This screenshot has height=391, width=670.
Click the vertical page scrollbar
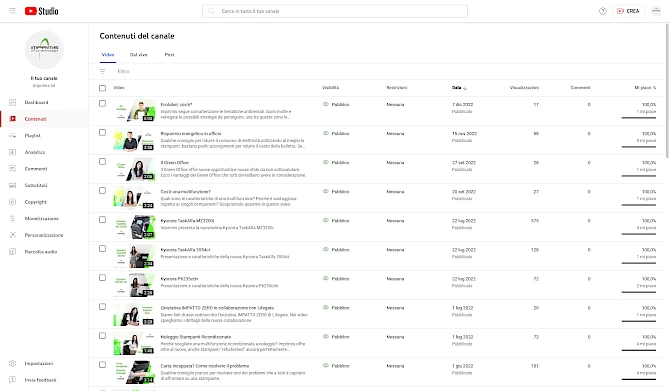pos(667,91)
